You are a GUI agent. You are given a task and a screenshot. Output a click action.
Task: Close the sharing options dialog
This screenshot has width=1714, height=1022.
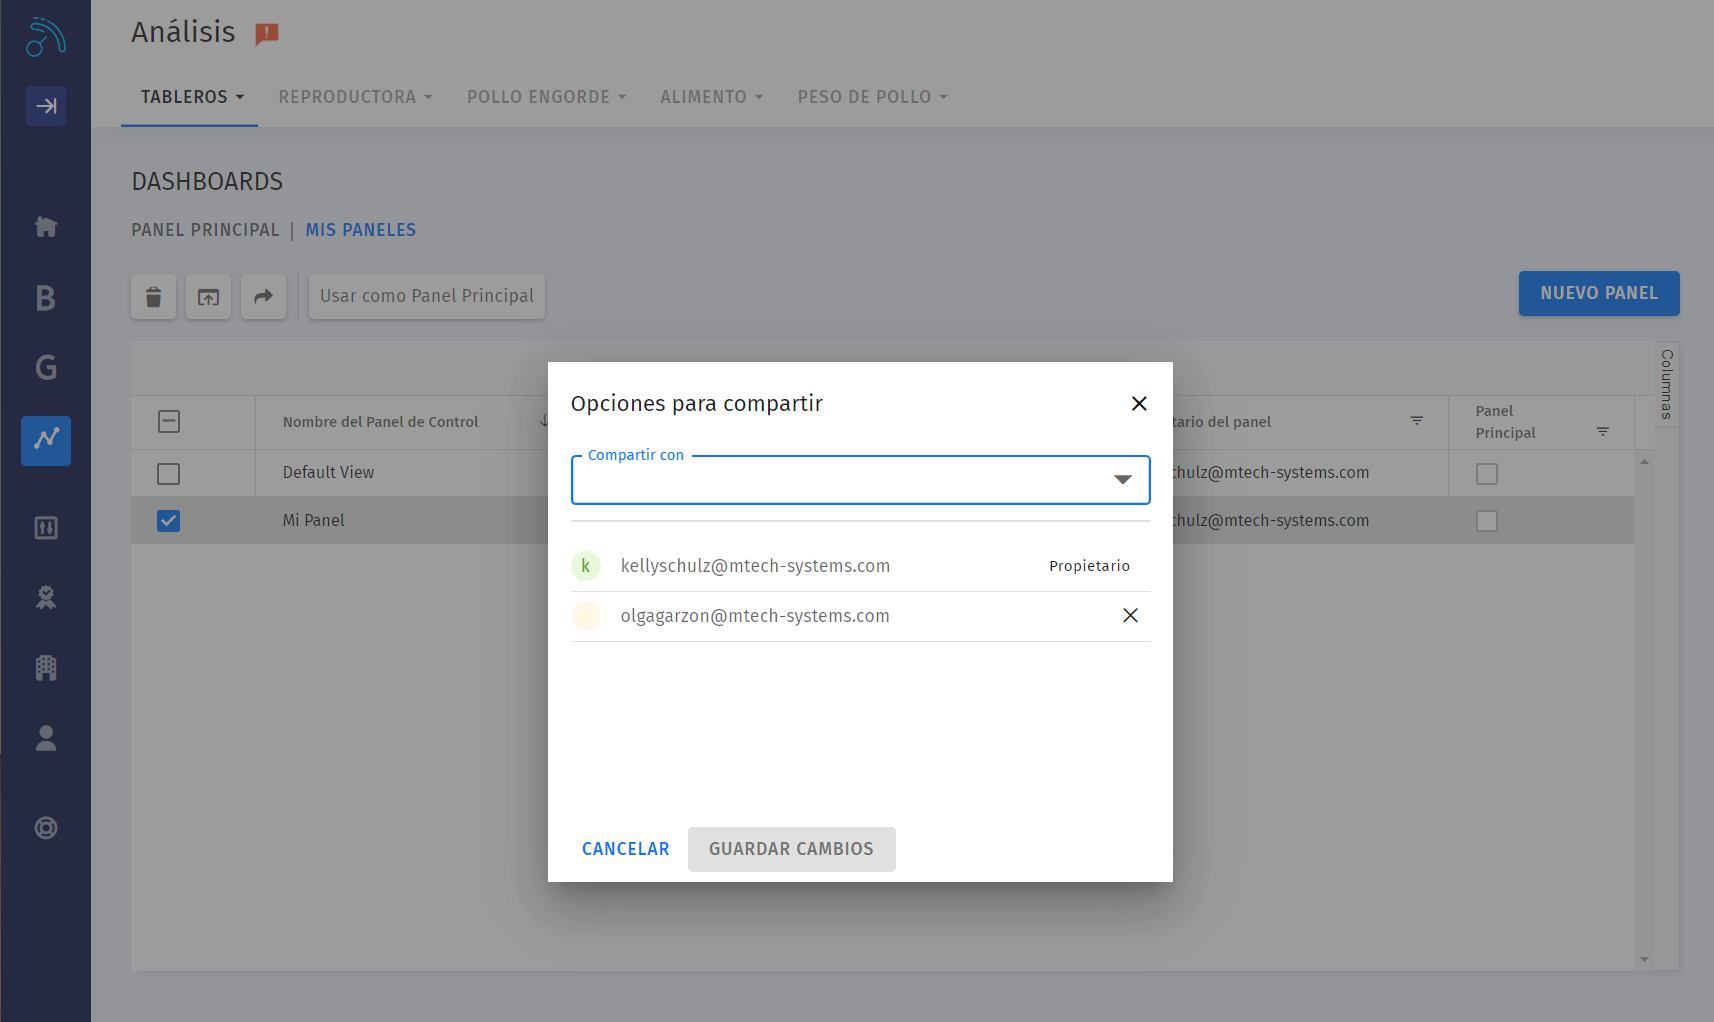pos(1139,403)
